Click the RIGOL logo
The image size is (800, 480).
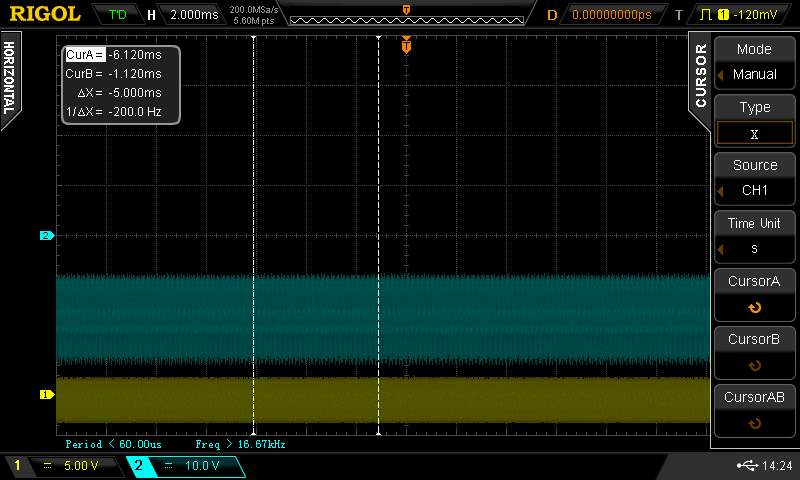[x=45, y=14]
